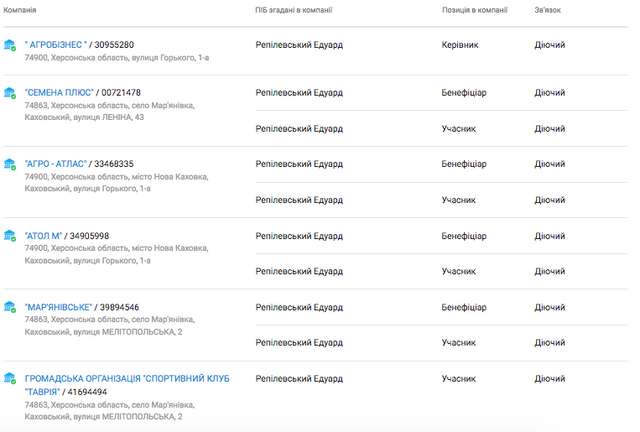
Task: Click the company icon beside МАР'ЯНІВСЬКЕ
Action: 10,308
